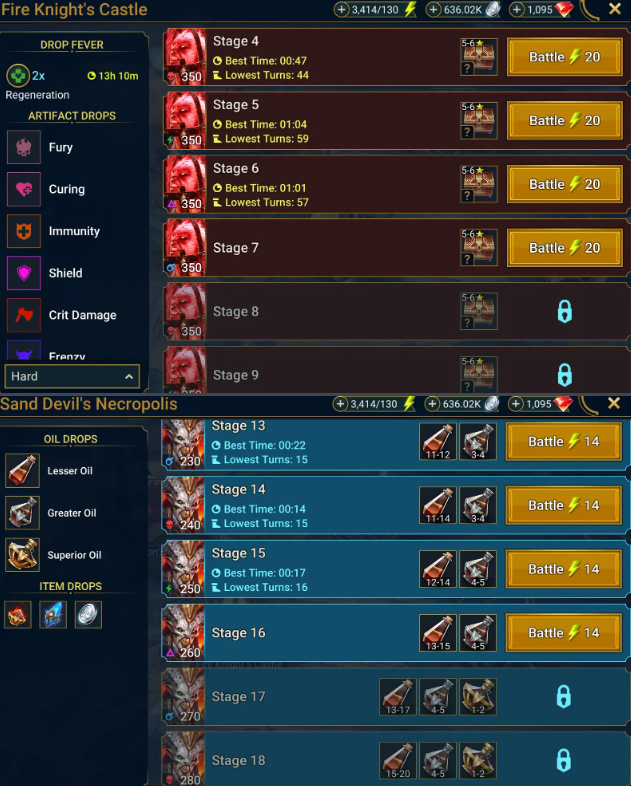
Task: Start Fire Knight Stage 7 battle
Action: tap(564, 248)
